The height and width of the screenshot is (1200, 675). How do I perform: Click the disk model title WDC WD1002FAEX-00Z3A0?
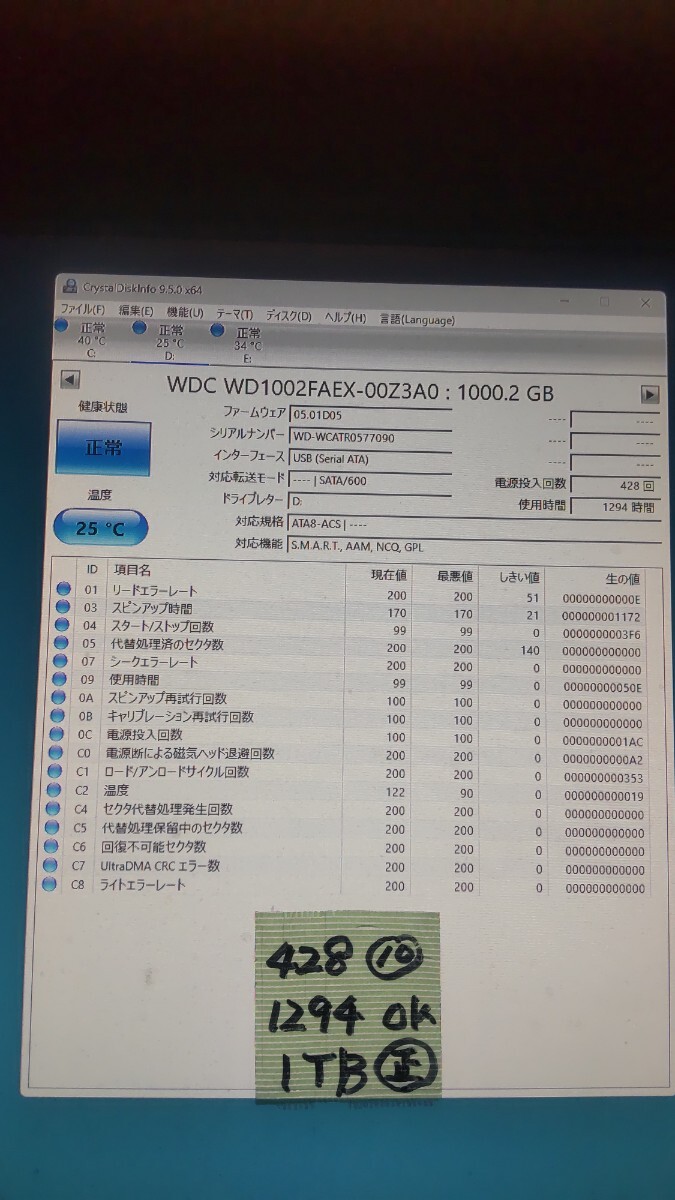pos(302,386)
